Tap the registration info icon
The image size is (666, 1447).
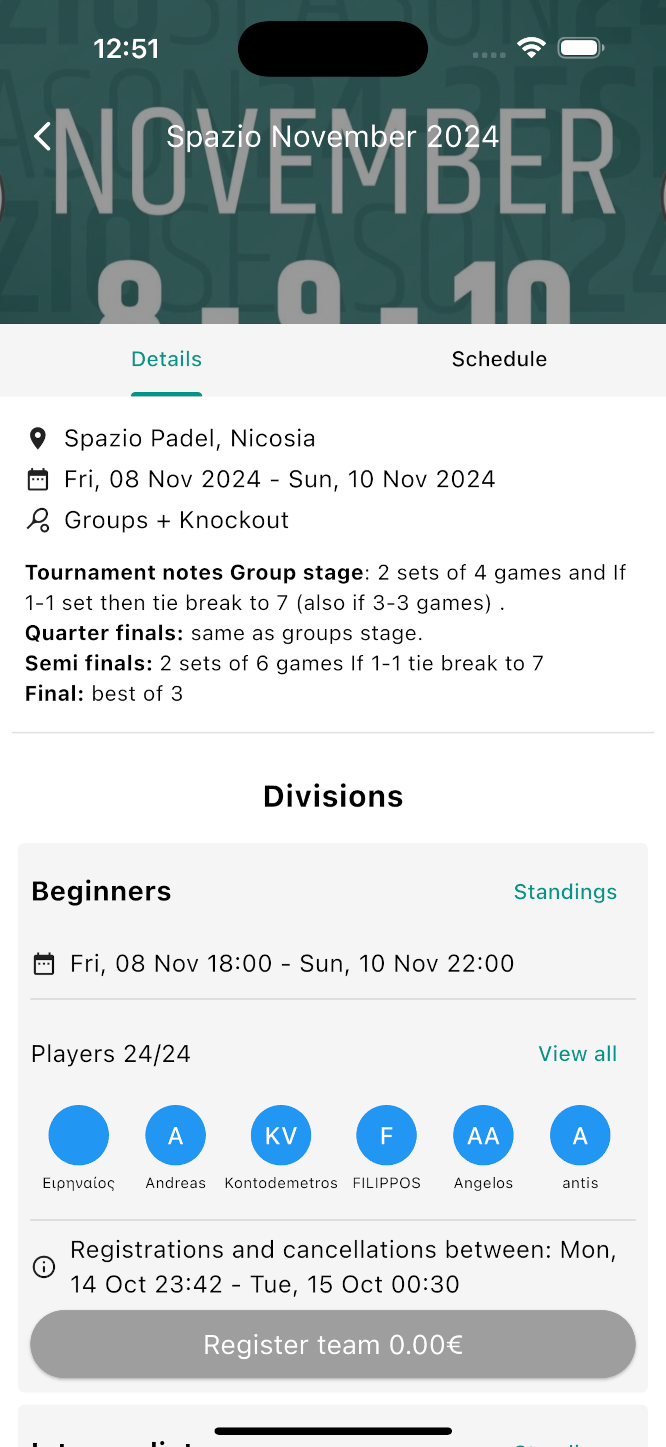[x=44, y=1267]
